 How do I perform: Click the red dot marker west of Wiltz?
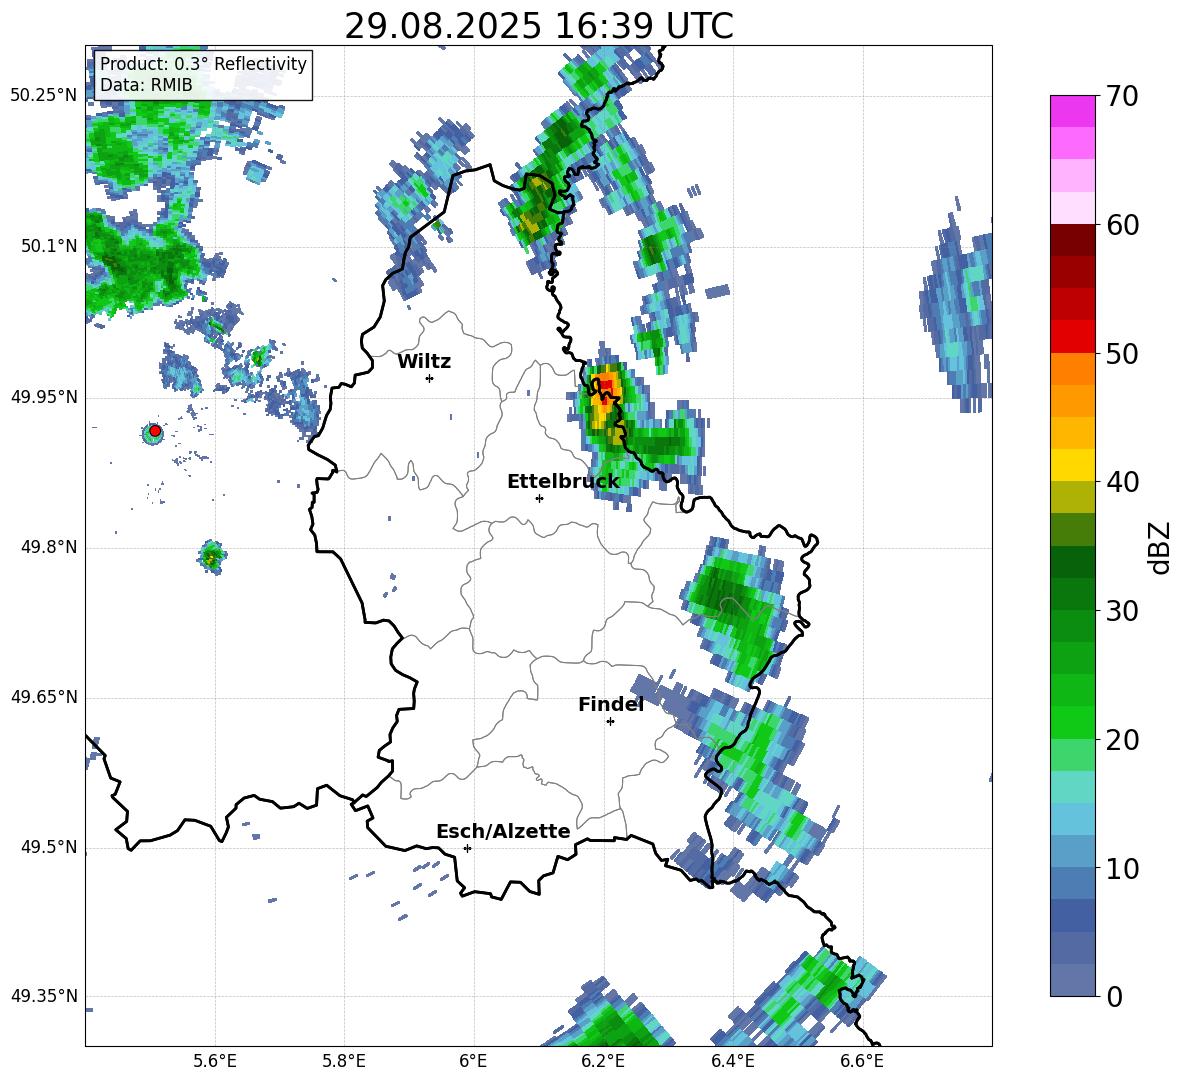(155, 431)
